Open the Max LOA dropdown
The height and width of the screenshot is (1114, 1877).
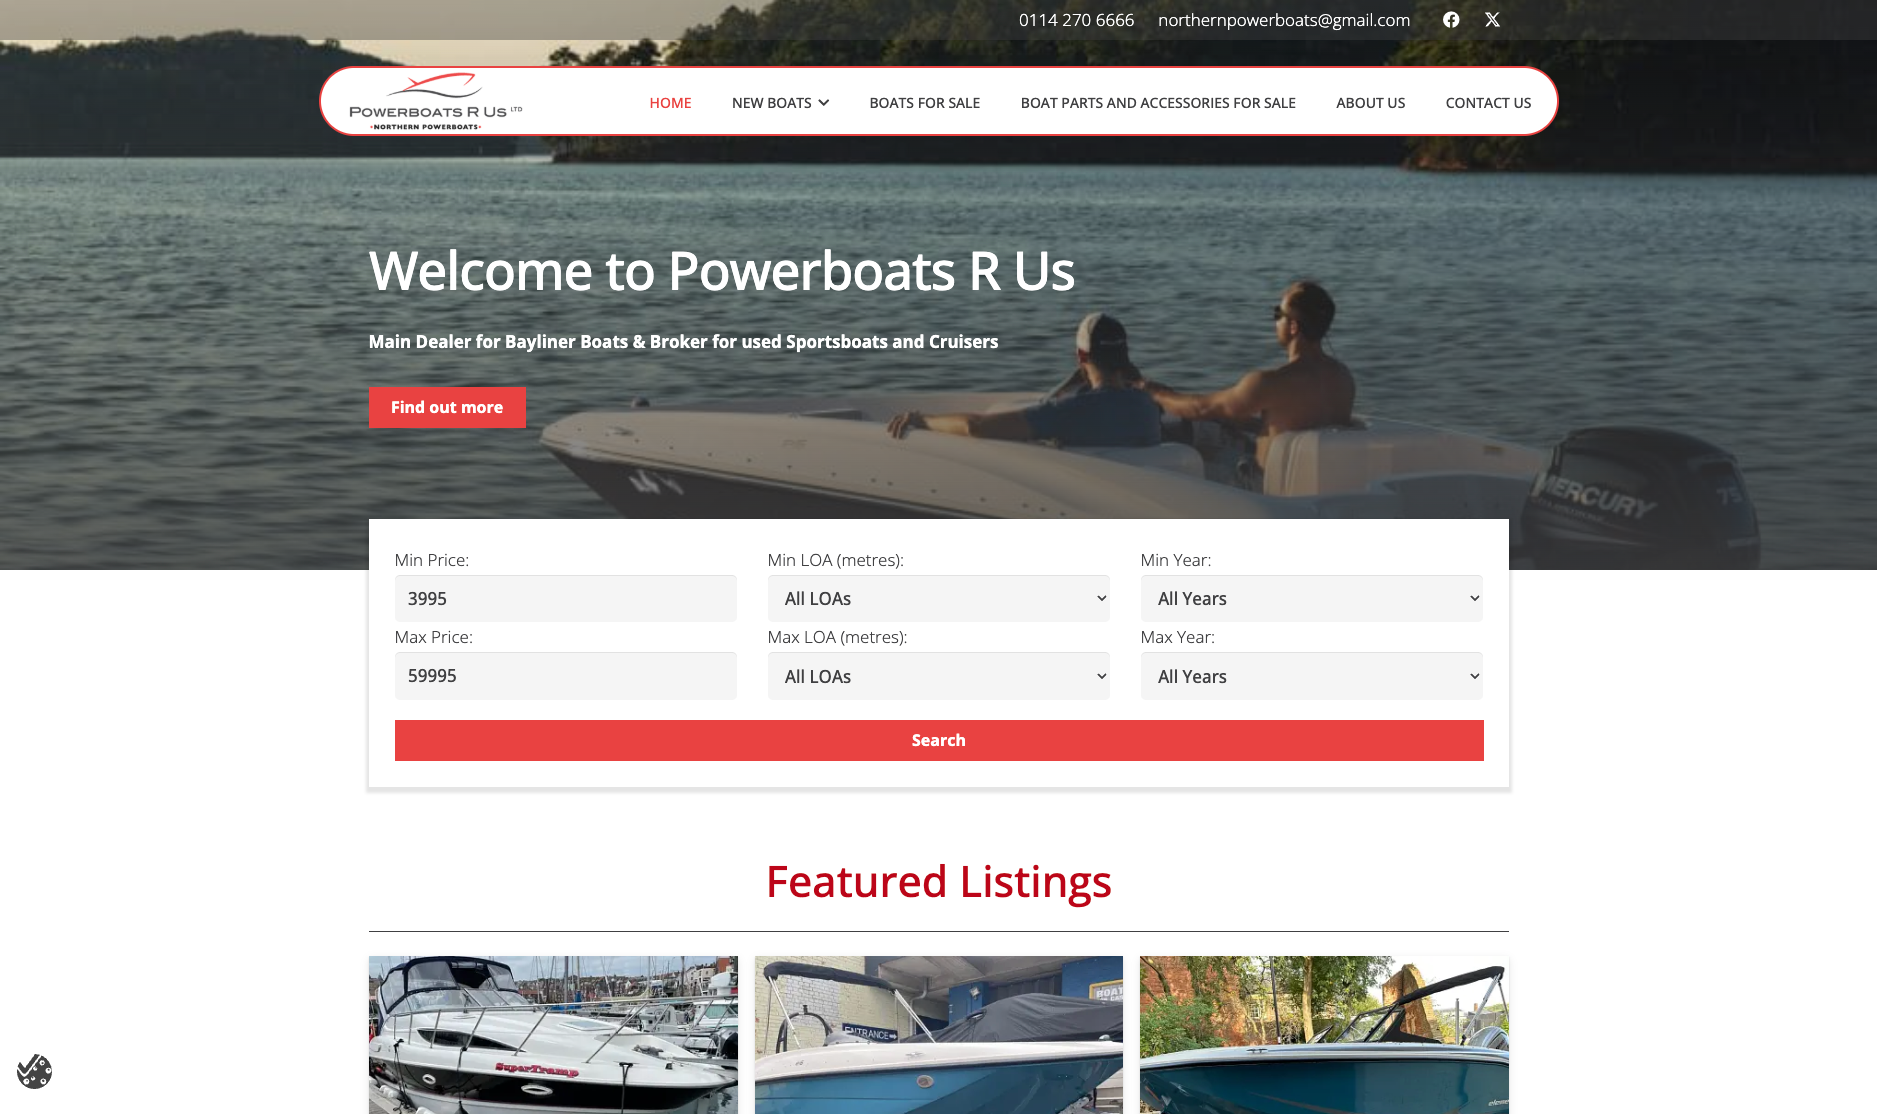tap(938, 676)
